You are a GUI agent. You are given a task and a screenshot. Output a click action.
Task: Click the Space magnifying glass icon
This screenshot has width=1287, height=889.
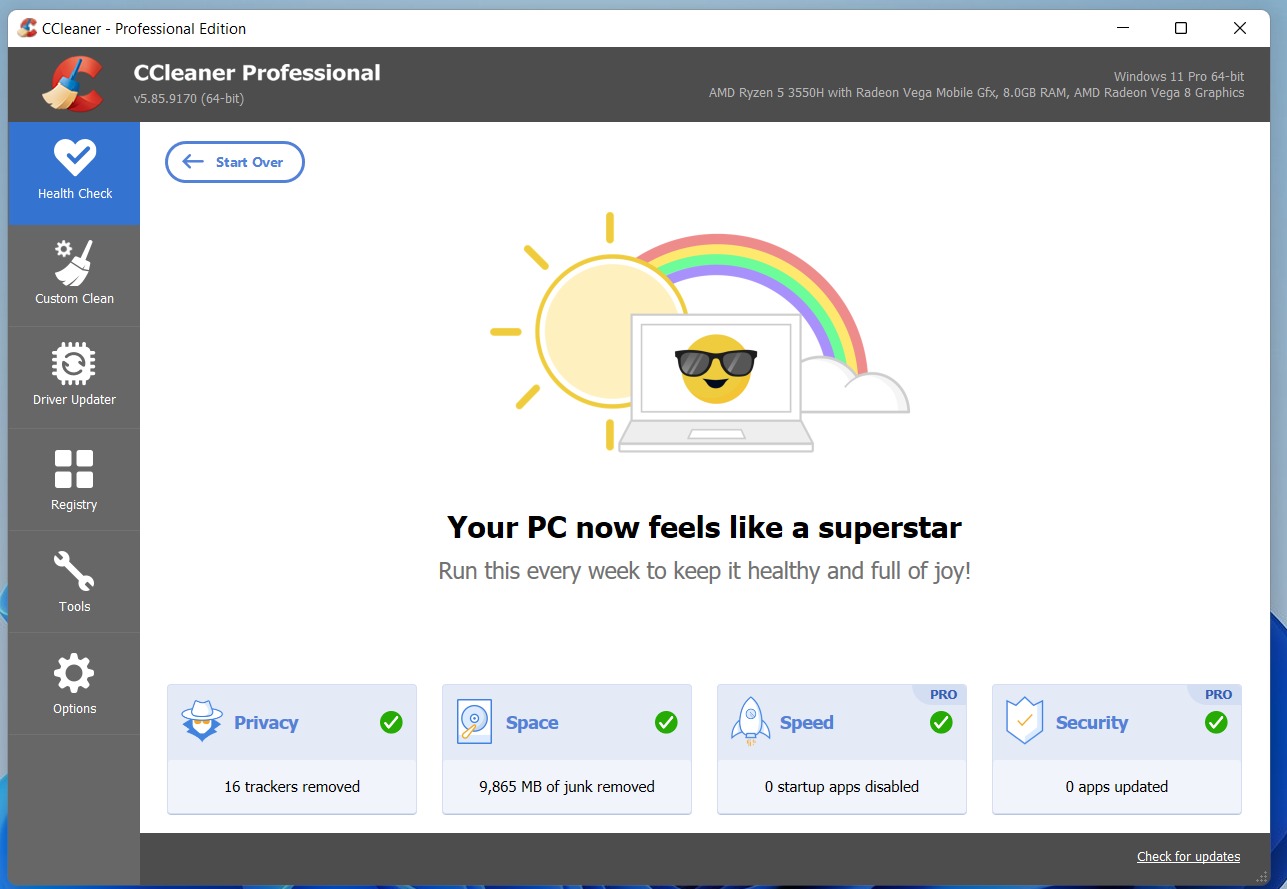click(476, 721)
